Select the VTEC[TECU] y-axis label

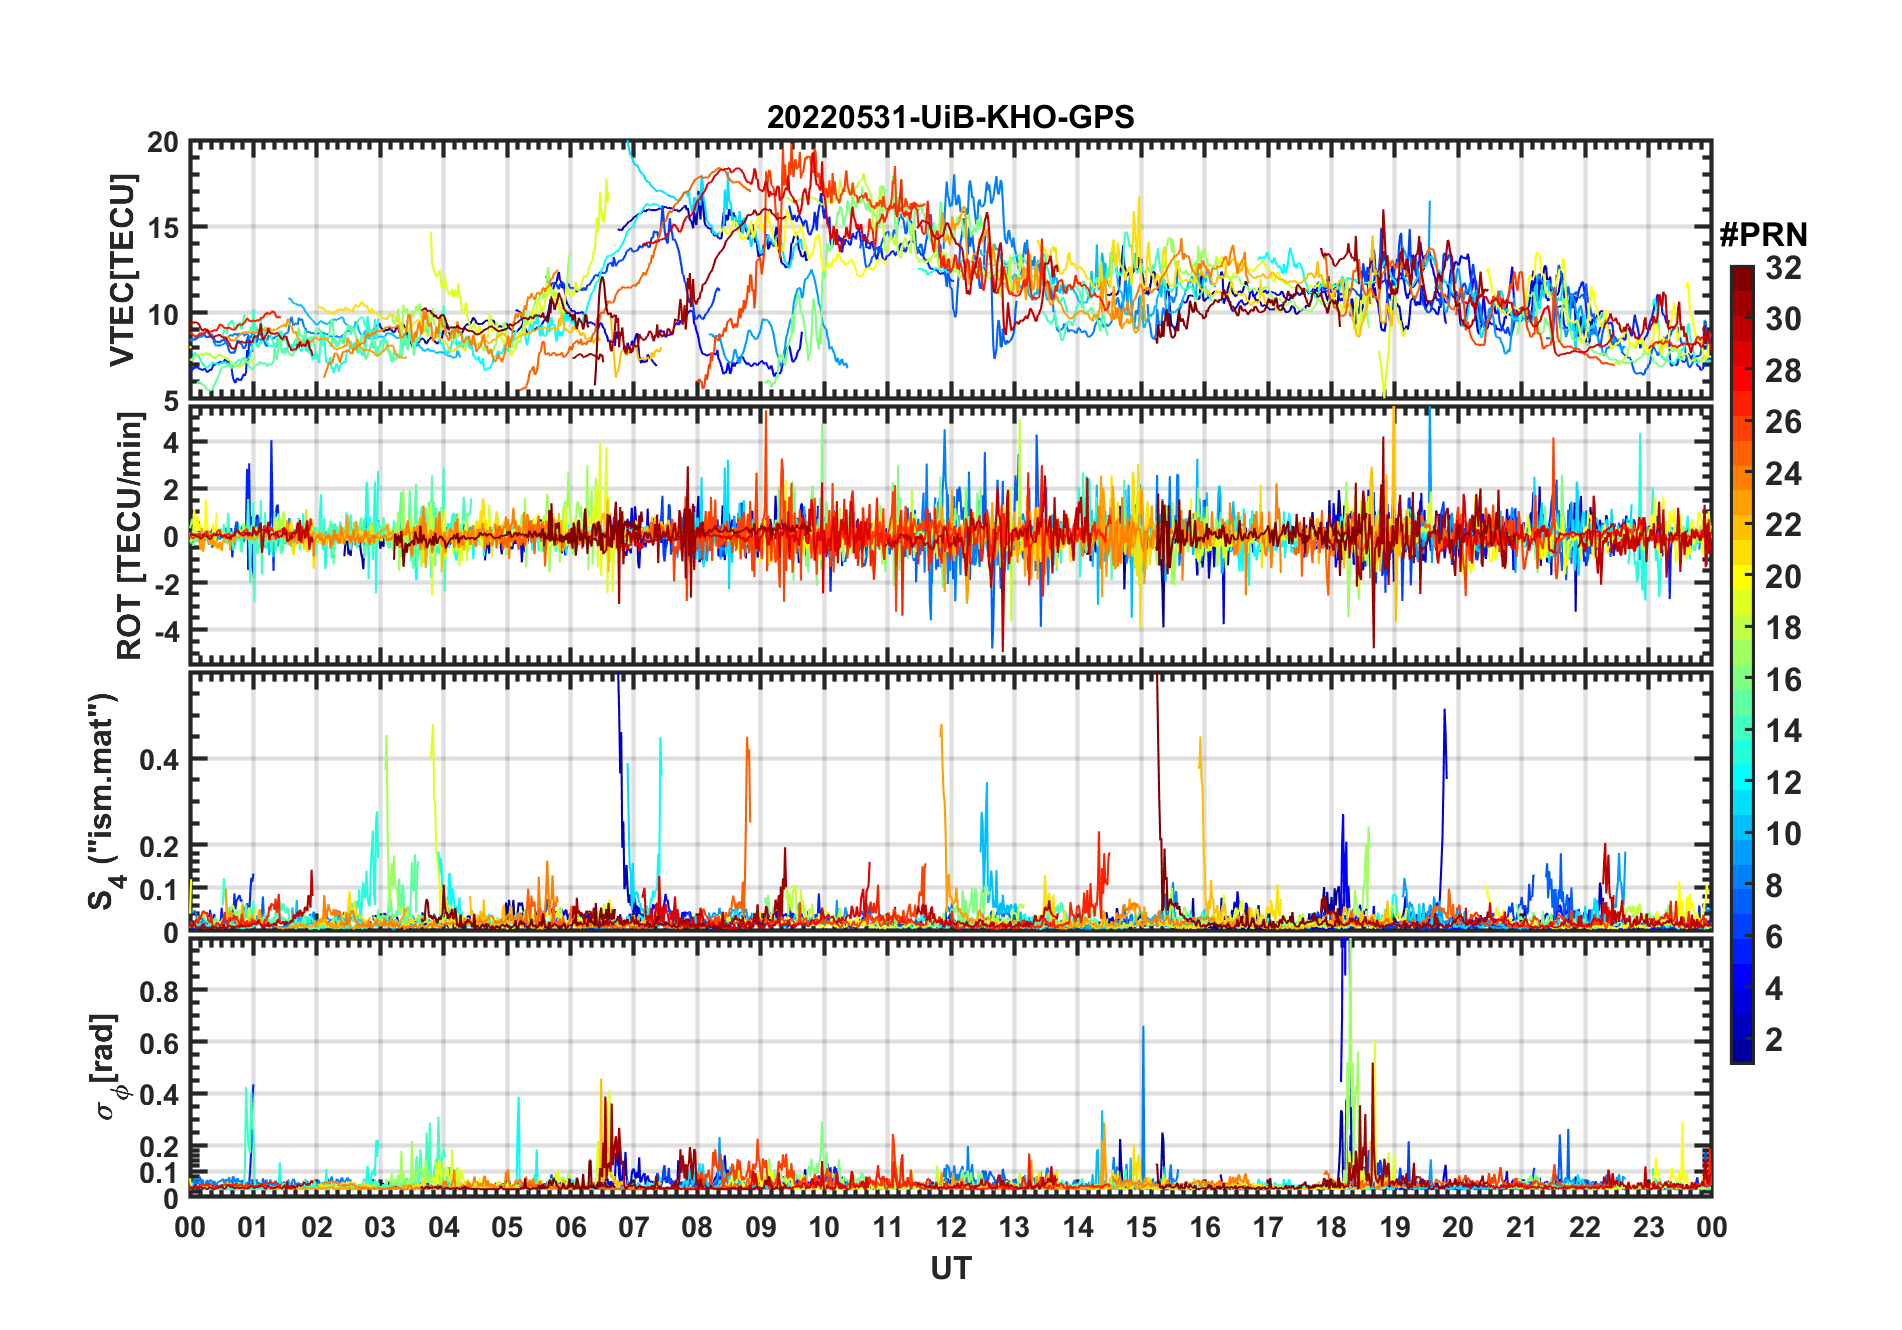pyautogui.click(x=122, y=270)
